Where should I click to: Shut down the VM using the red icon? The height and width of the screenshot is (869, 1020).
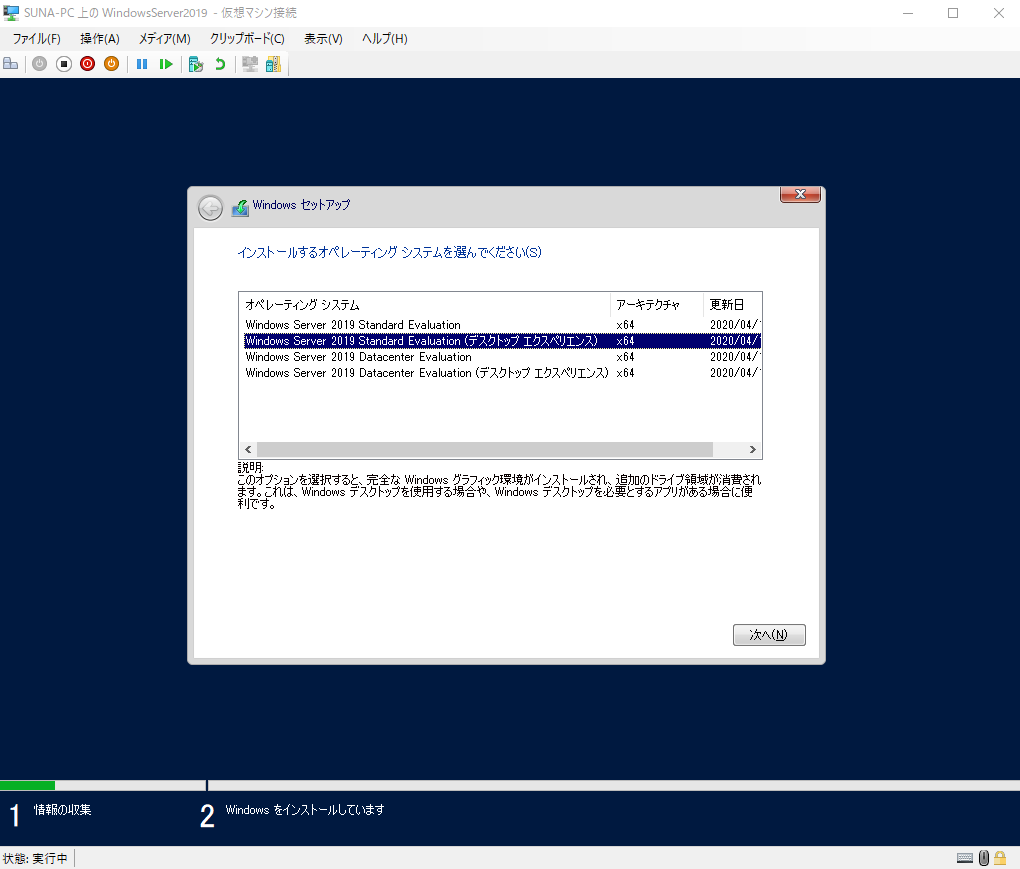click(x=88, y=64)
